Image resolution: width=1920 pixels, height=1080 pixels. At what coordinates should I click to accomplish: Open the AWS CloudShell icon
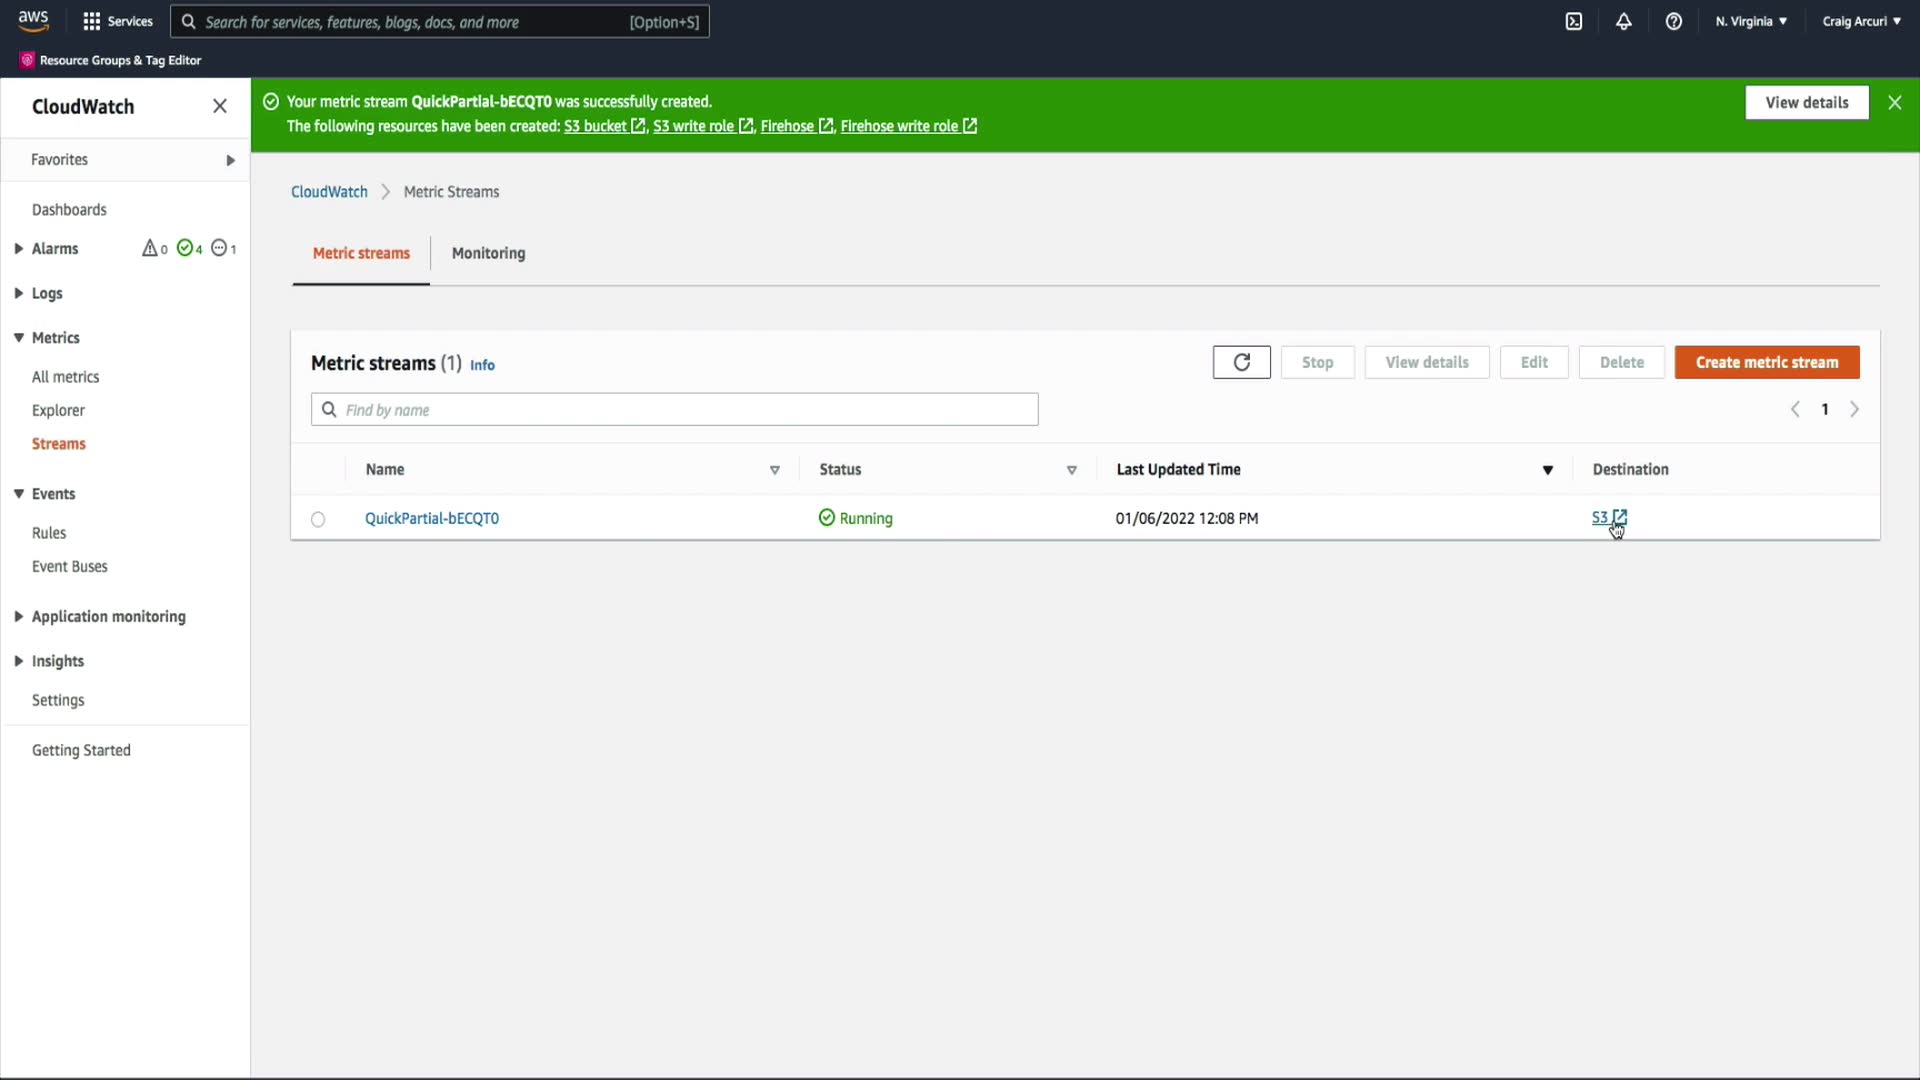[1574, 21]
